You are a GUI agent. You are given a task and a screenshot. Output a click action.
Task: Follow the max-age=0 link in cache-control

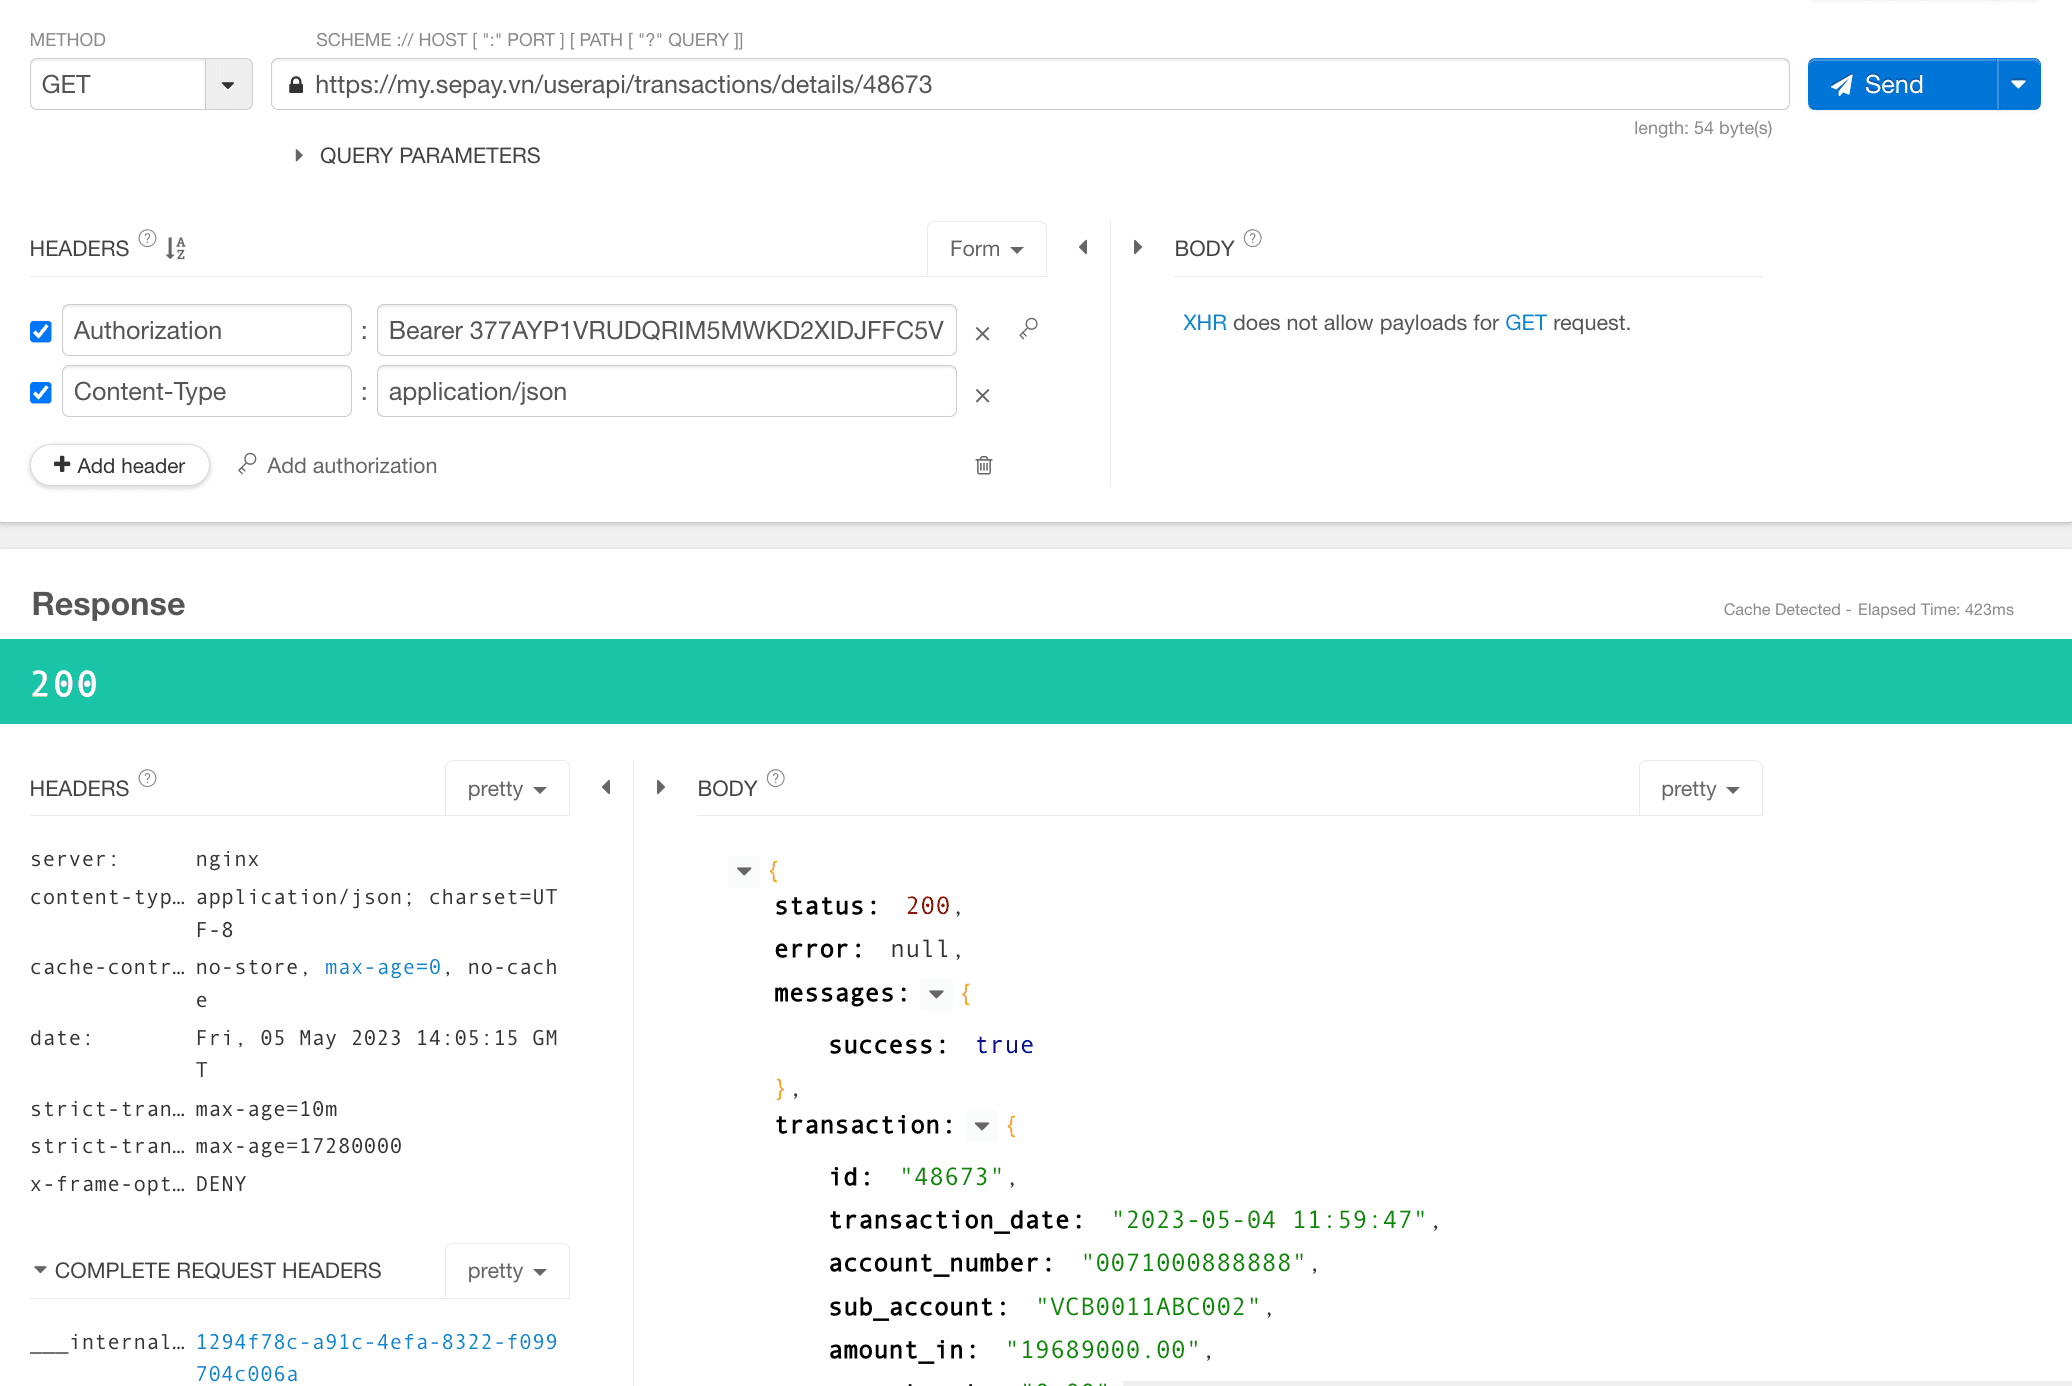point(381,966)
